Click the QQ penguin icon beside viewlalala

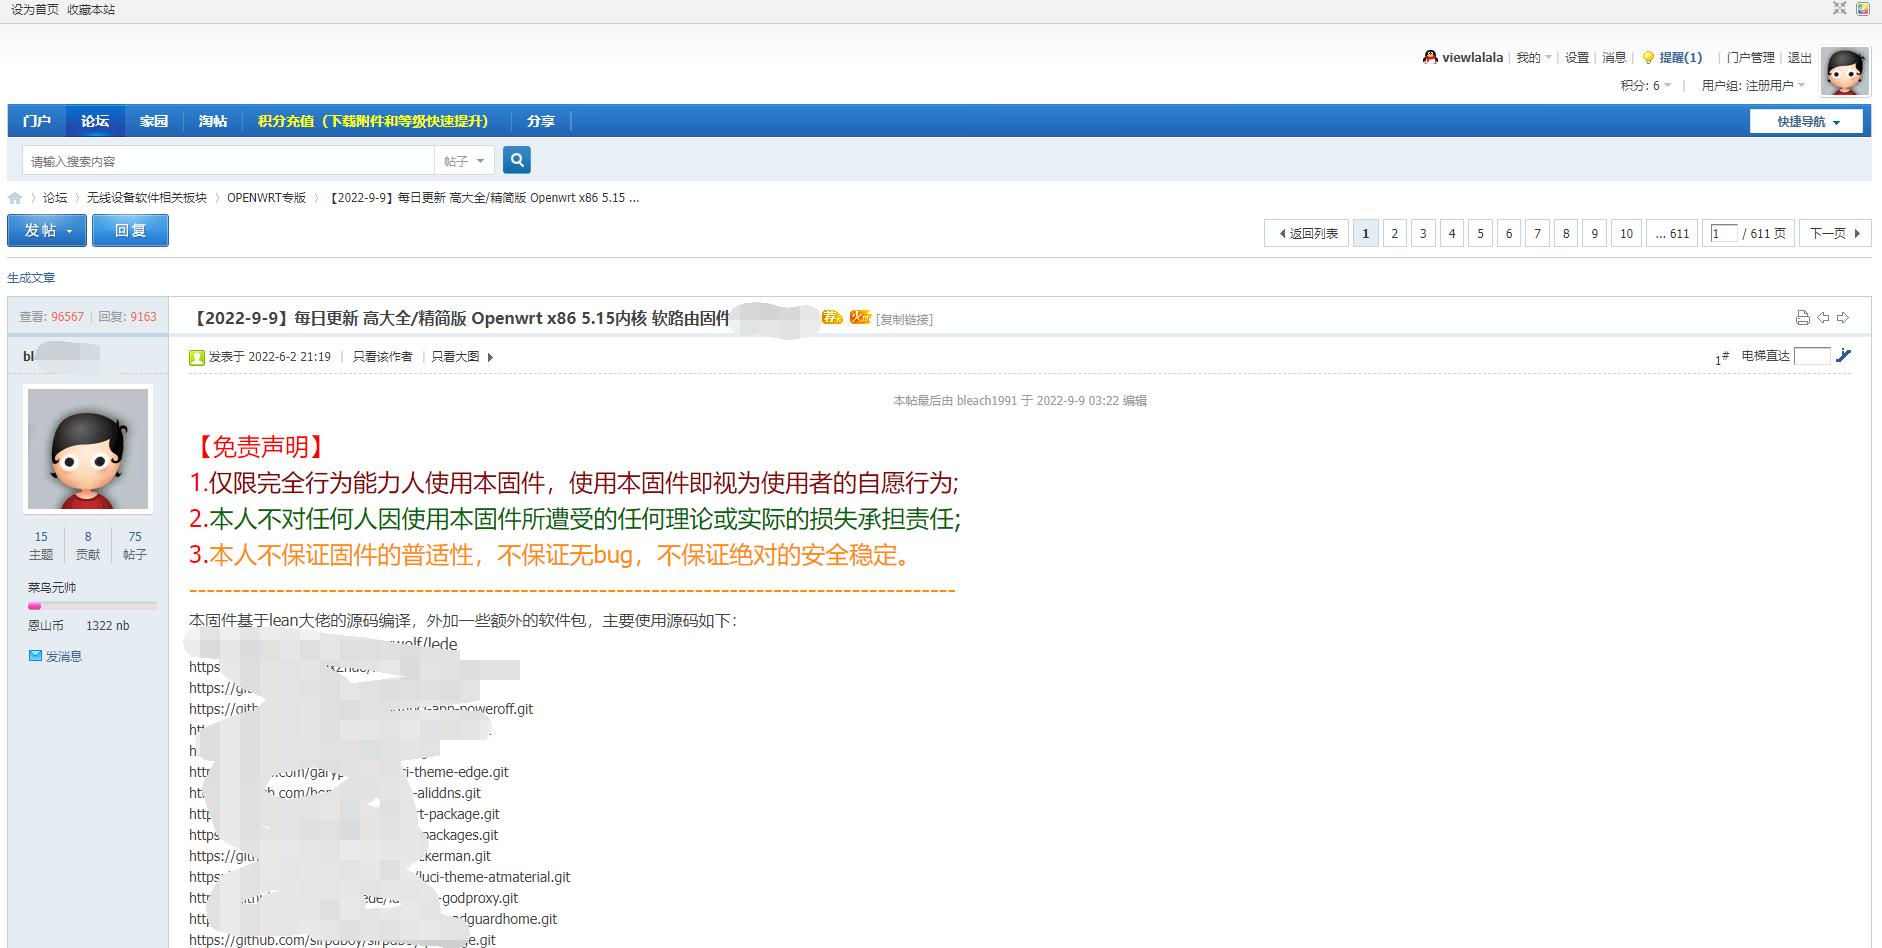pyautogui.click(x=1430, y=58)
